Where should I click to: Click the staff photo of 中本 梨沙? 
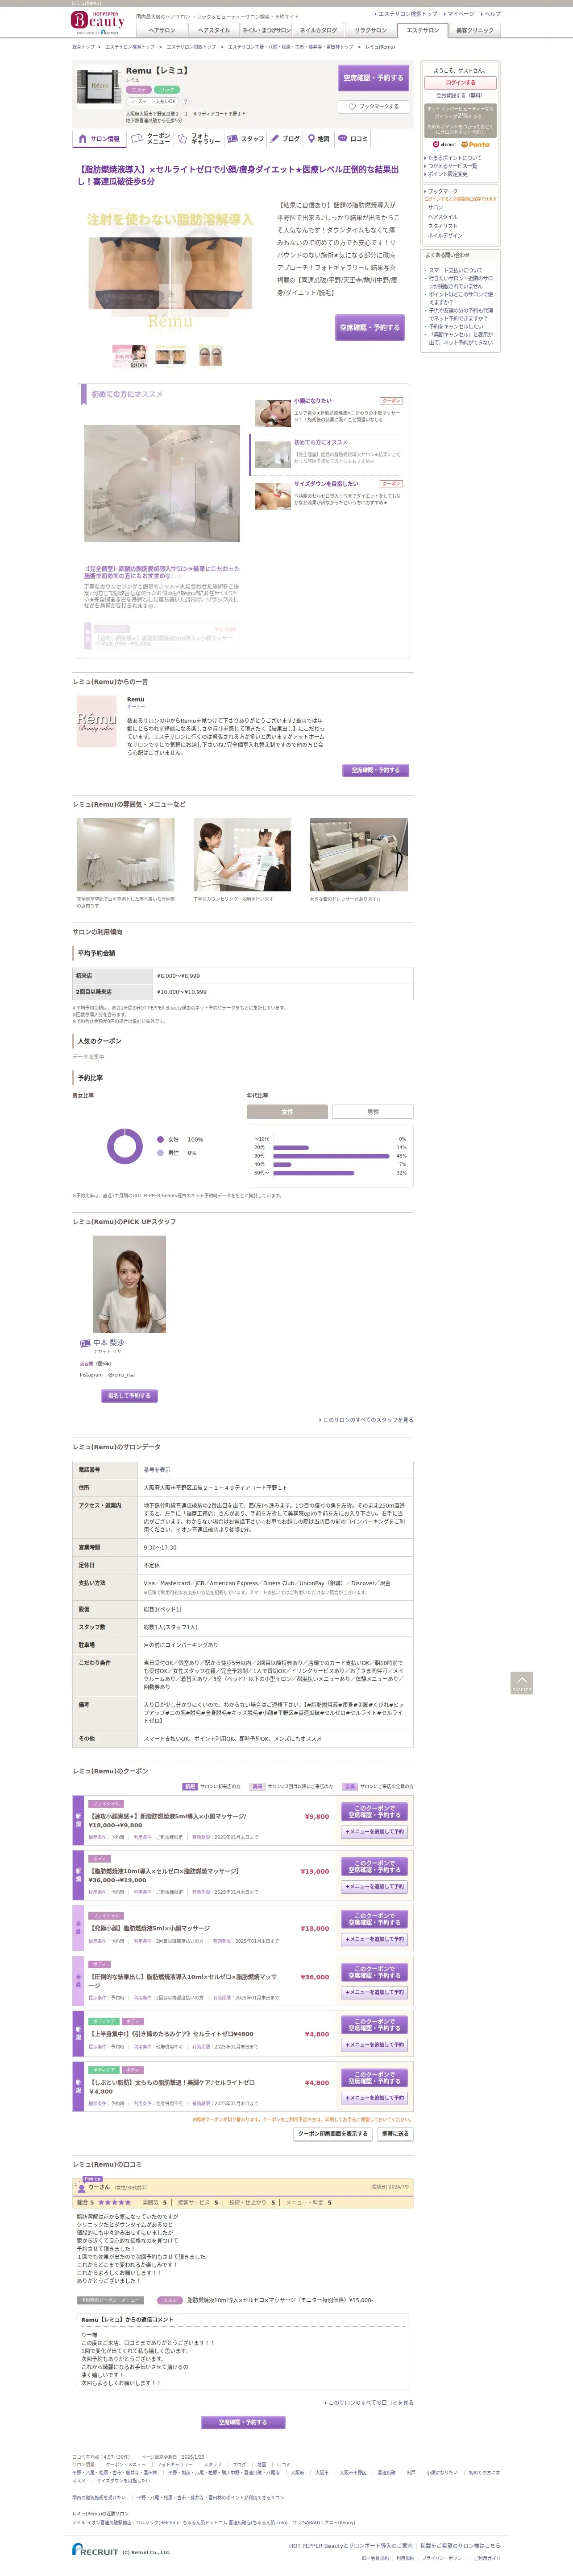(x=129, y=1284)
